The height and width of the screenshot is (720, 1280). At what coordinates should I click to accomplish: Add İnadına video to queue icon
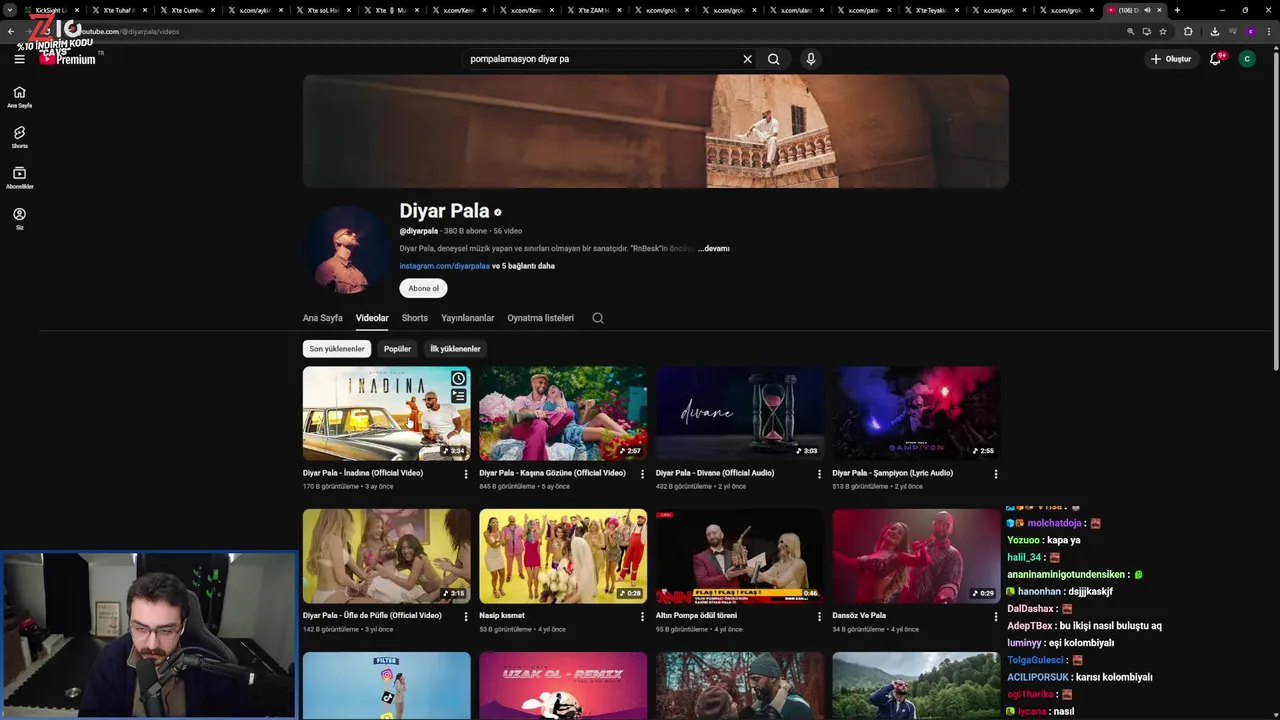pyautogui.click(x=458, y=396)
